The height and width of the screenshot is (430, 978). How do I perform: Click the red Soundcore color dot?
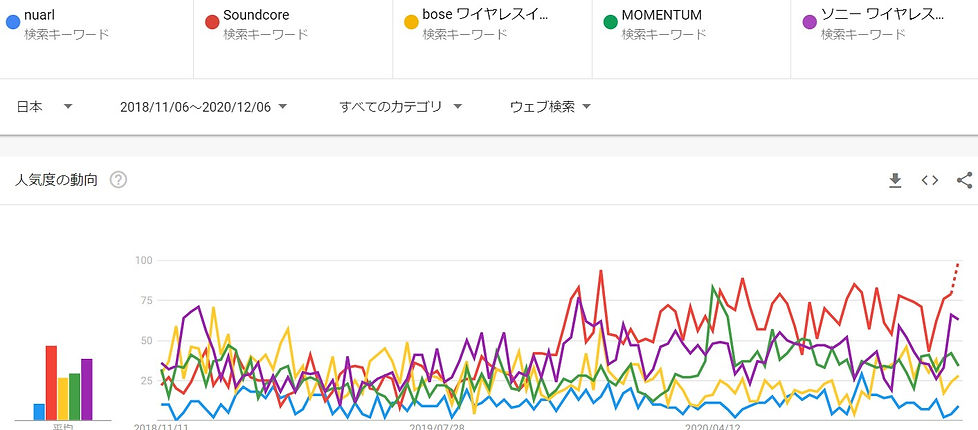[212, 22]
